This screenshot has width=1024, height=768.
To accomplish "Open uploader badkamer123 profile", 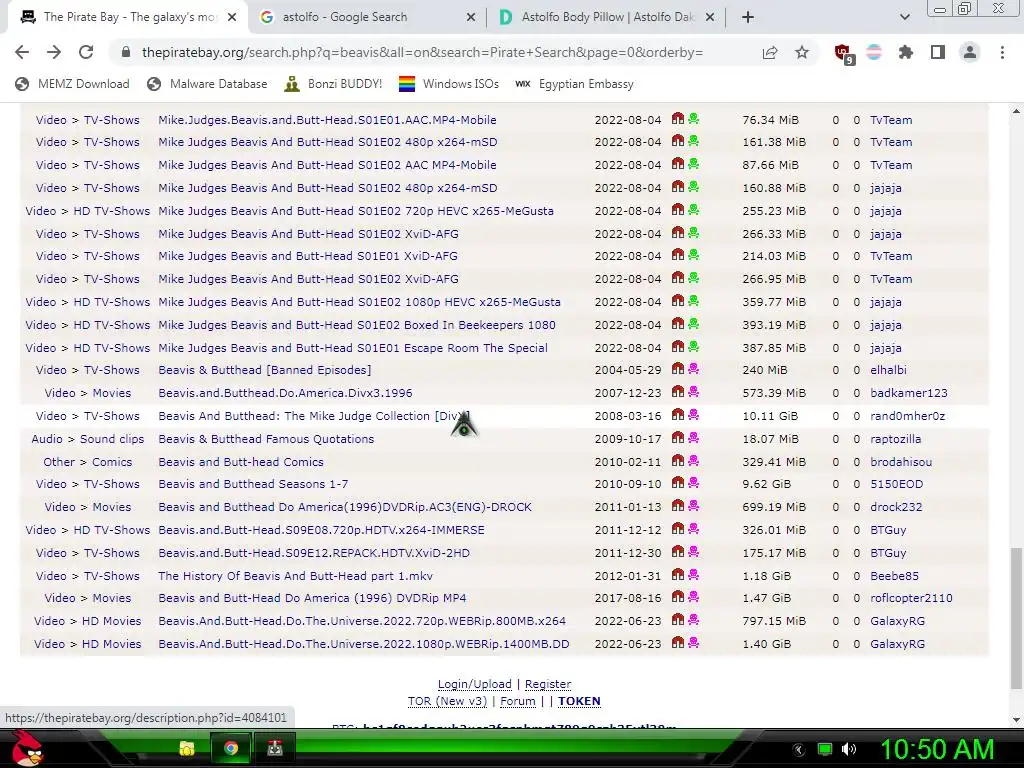I will (908, 393).
